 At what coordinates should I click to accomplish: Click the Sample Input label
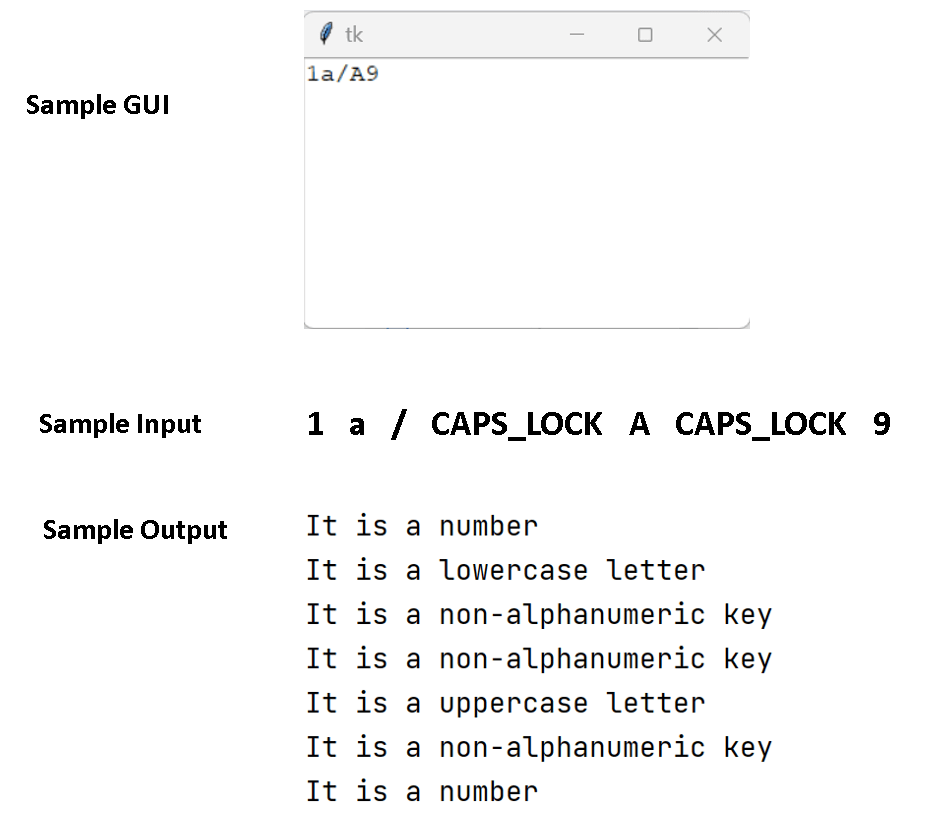[x=119, y=424]
